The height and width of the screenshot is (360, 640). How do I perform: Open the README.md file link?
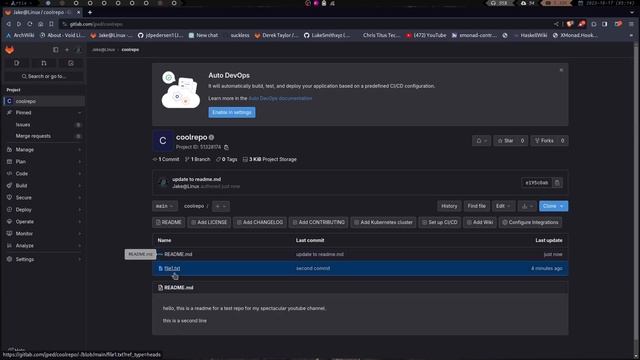point(178,254)
